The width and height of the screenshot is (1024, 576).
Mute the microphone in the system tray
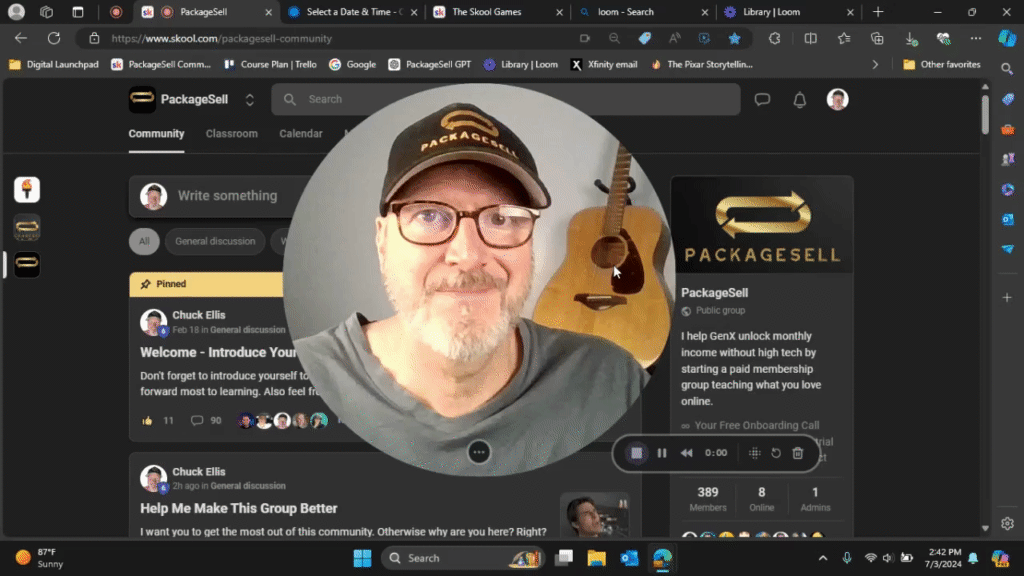point(847,558)
